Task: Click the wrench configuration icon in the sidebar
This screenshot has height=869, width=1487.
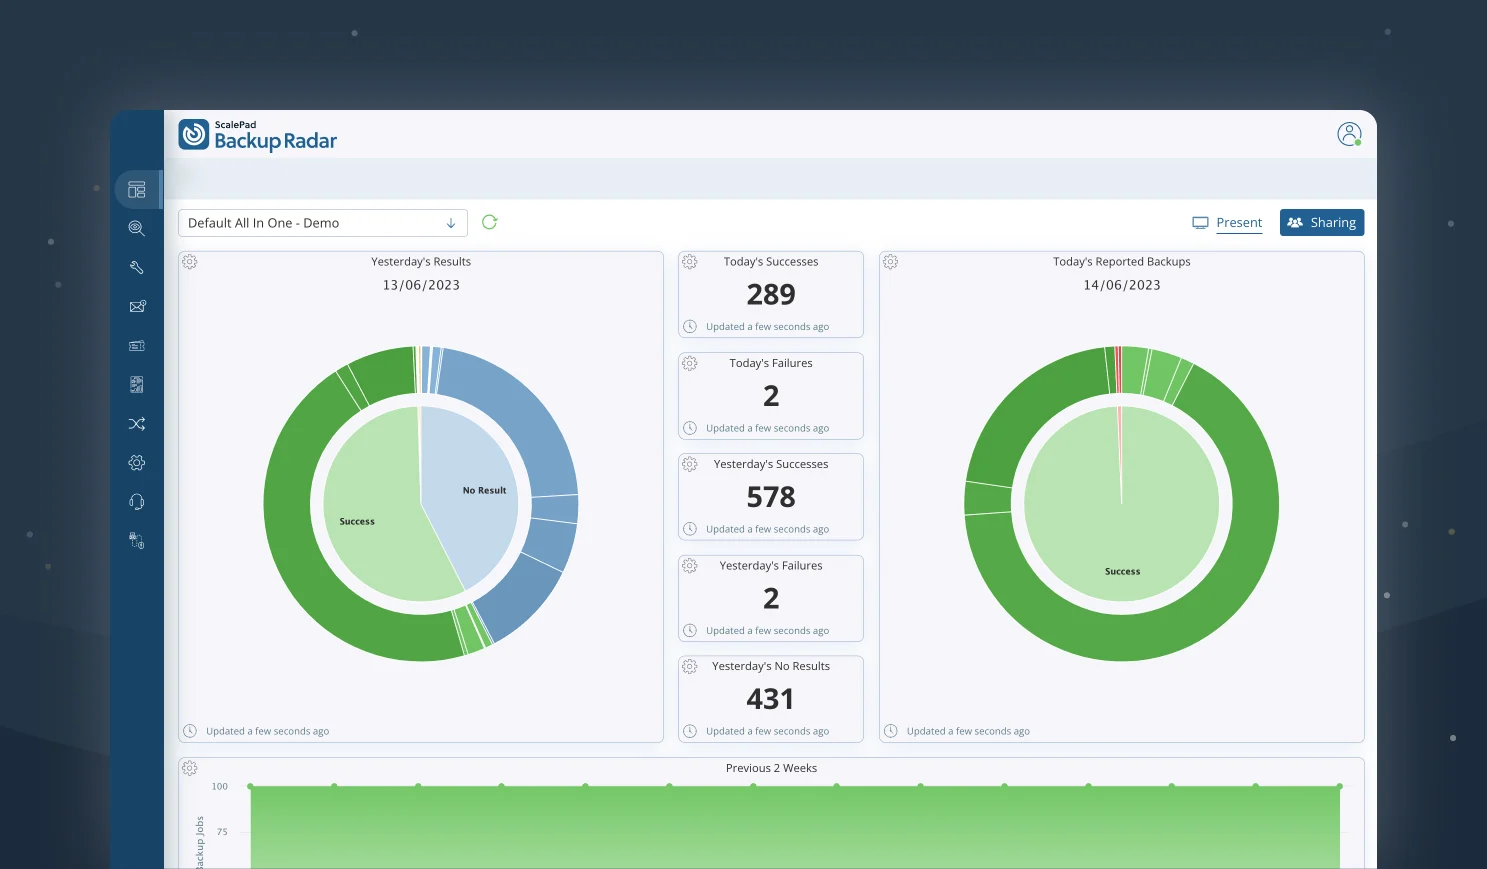Action: (x=136, y=267)
